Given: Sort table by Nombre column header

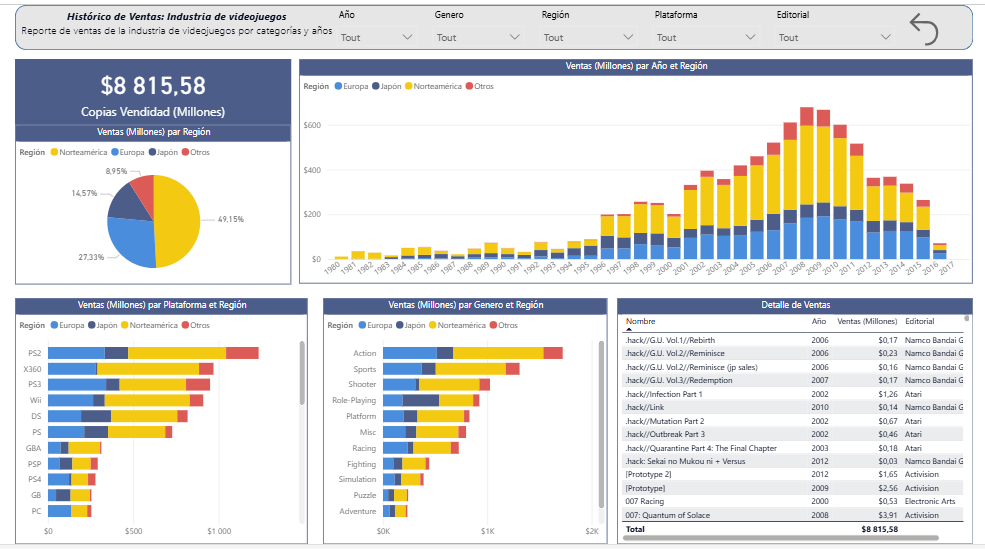Looking at the screenshot, I should coord(641,322).
